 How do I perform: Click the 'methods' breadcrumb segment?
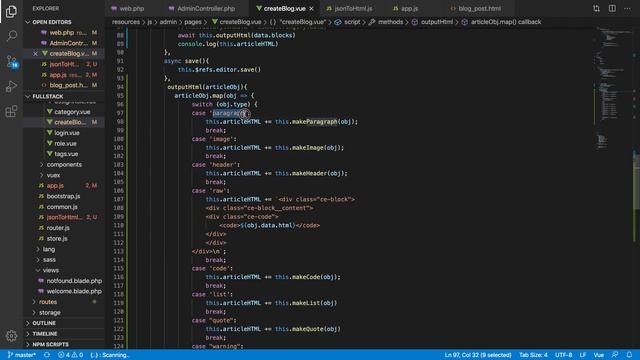click(390, 22)
